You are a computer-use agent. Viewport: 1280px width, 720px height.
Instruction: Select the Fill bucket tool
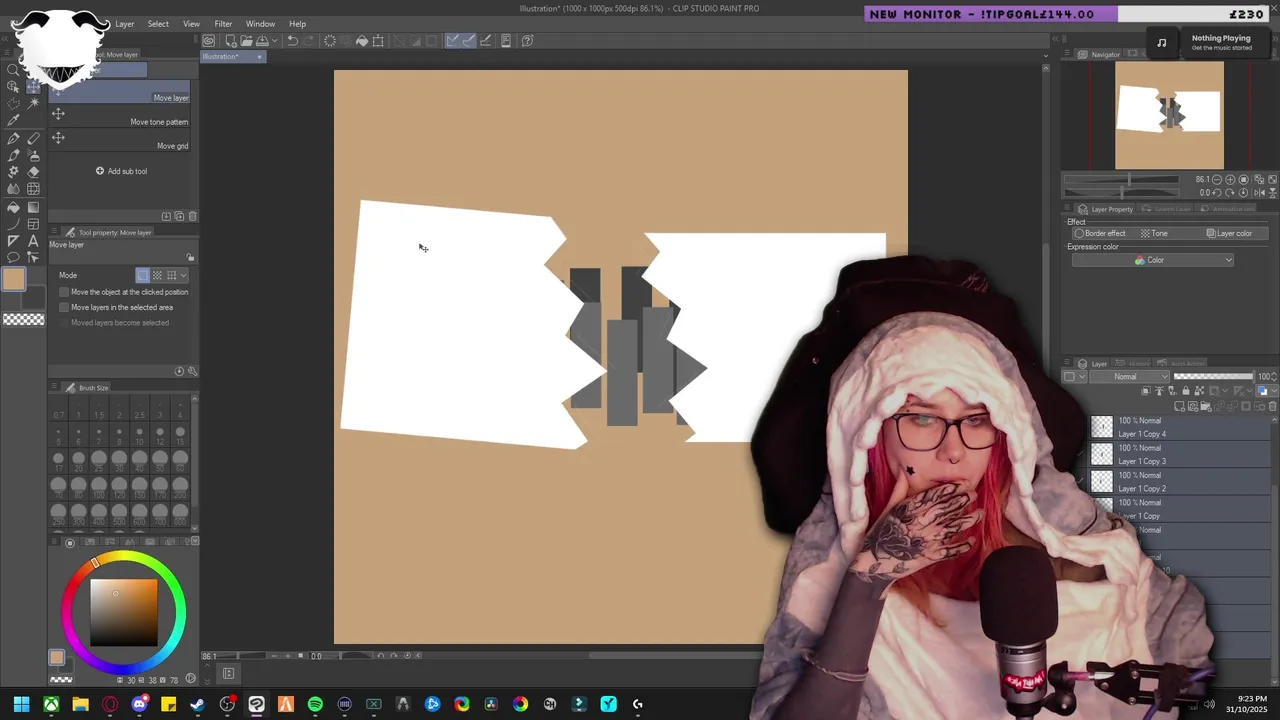tap(13, 208)
